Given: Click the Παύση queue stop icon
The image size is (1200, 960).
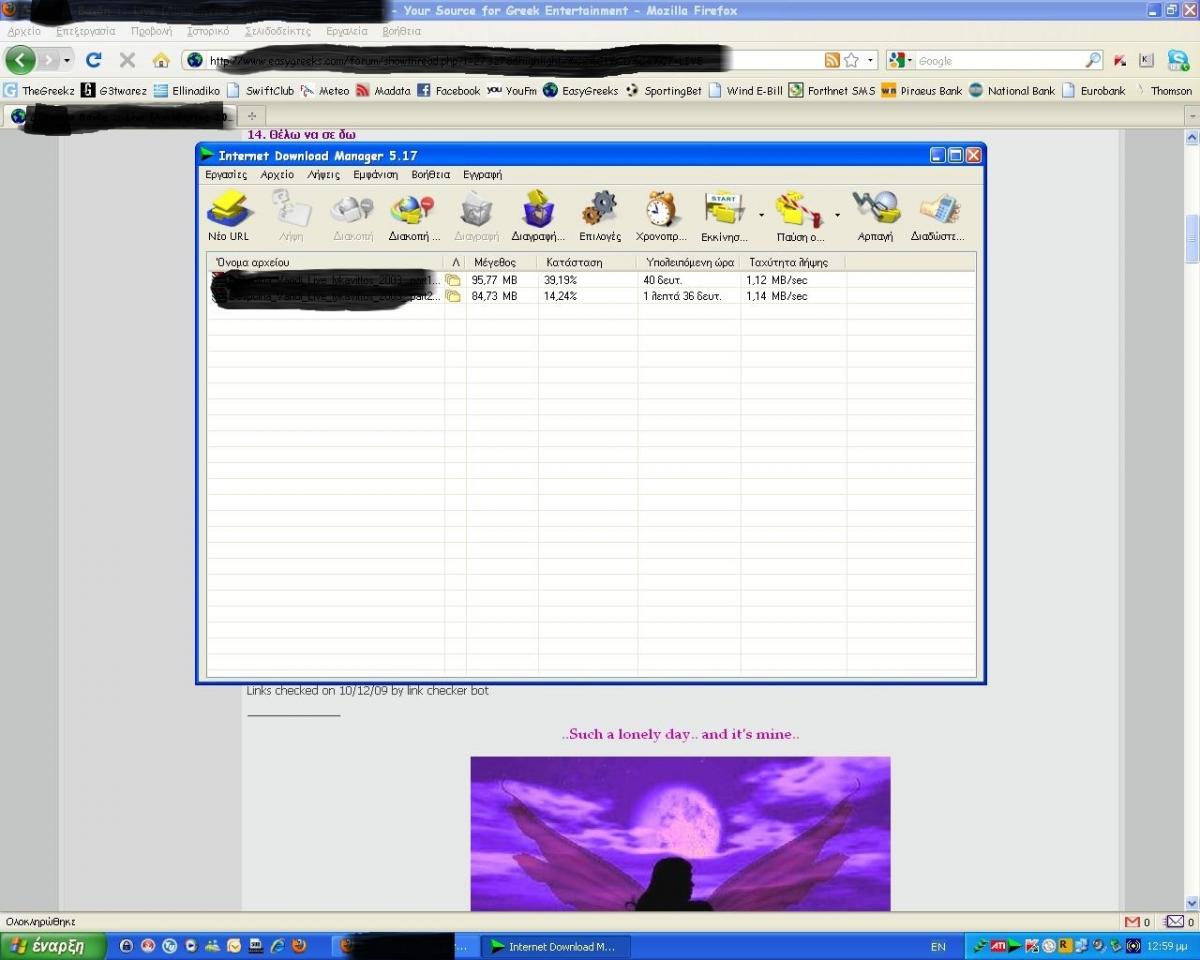Looking at the screenshot, I should pyautogui.click(x=800, y=216).
